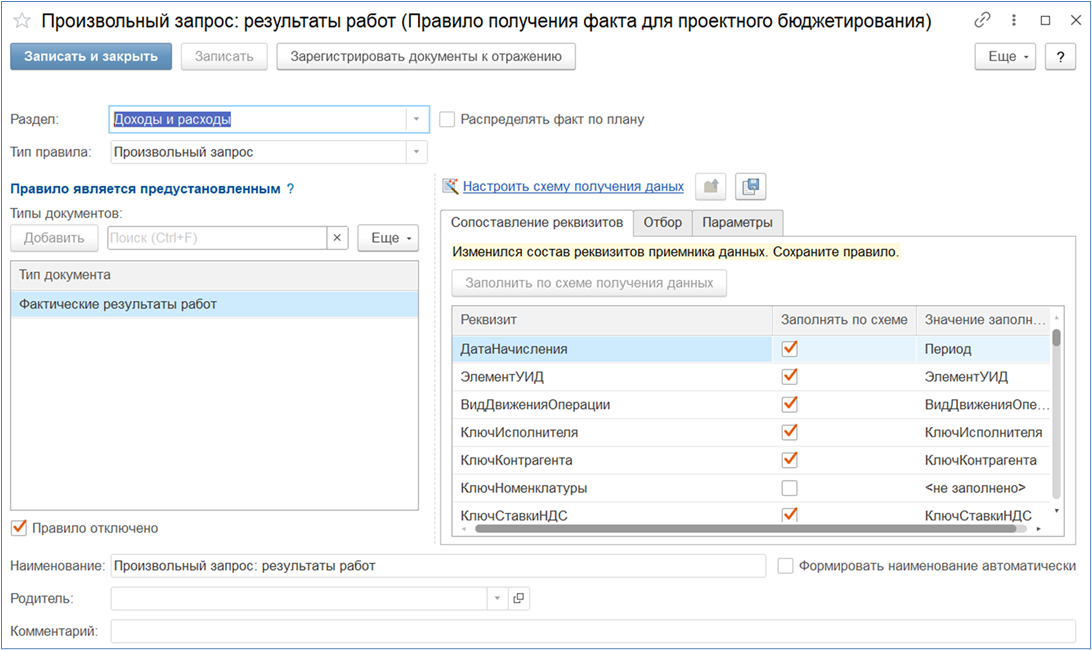This screenshot has height=650, width=1092.
Task: Tick the КлючНоменклатуры fill-by-schema checkbox
Action: [x=790, y=488]
